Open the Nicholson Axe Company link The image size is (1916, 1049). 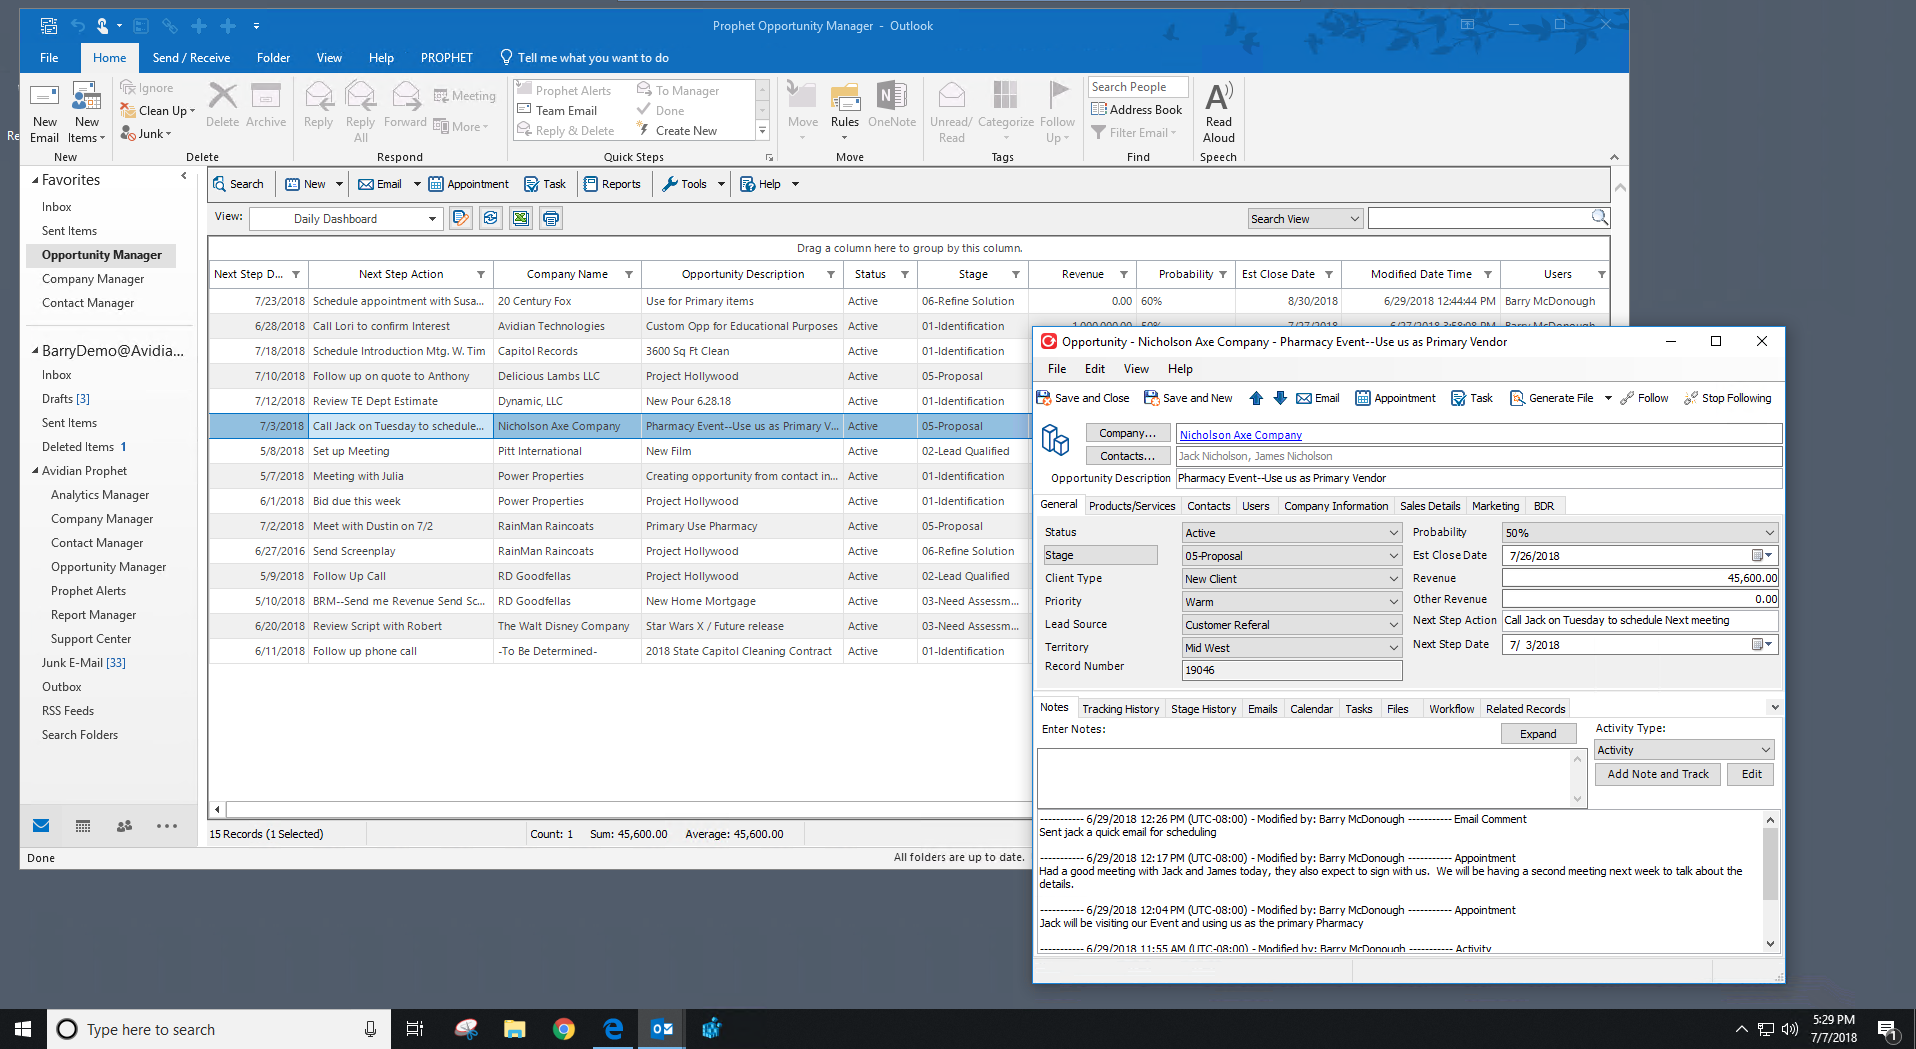[1240, 435]
